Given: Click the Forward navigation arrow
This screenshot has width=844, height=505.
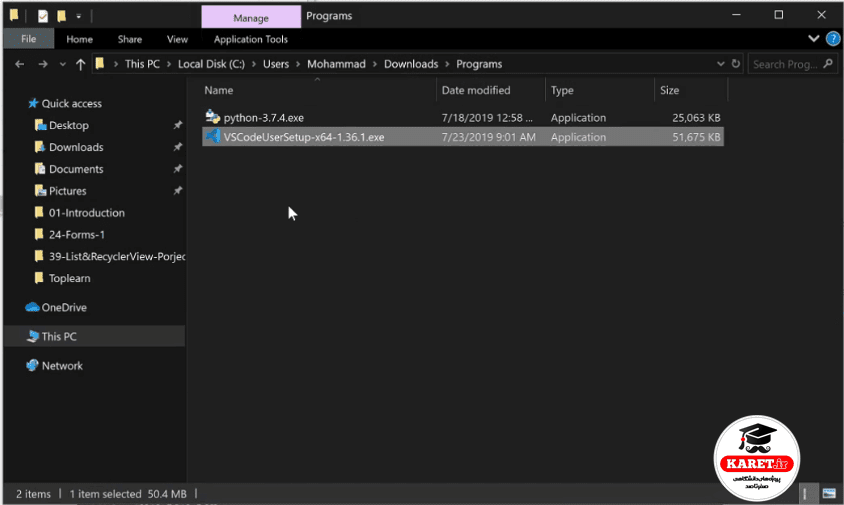Looking at the screenshot, I should tap(43, 64).
